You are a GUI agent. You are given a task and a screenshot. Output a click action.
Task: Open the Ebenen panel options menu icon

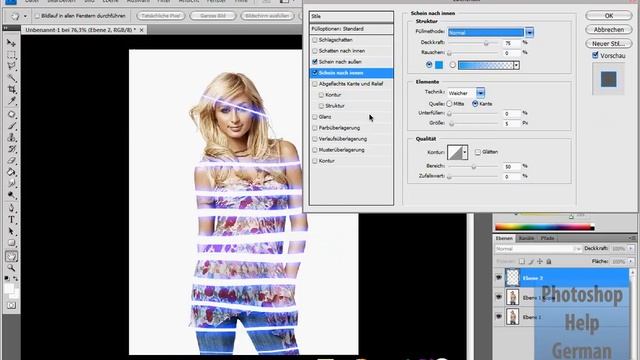[632, 238]
